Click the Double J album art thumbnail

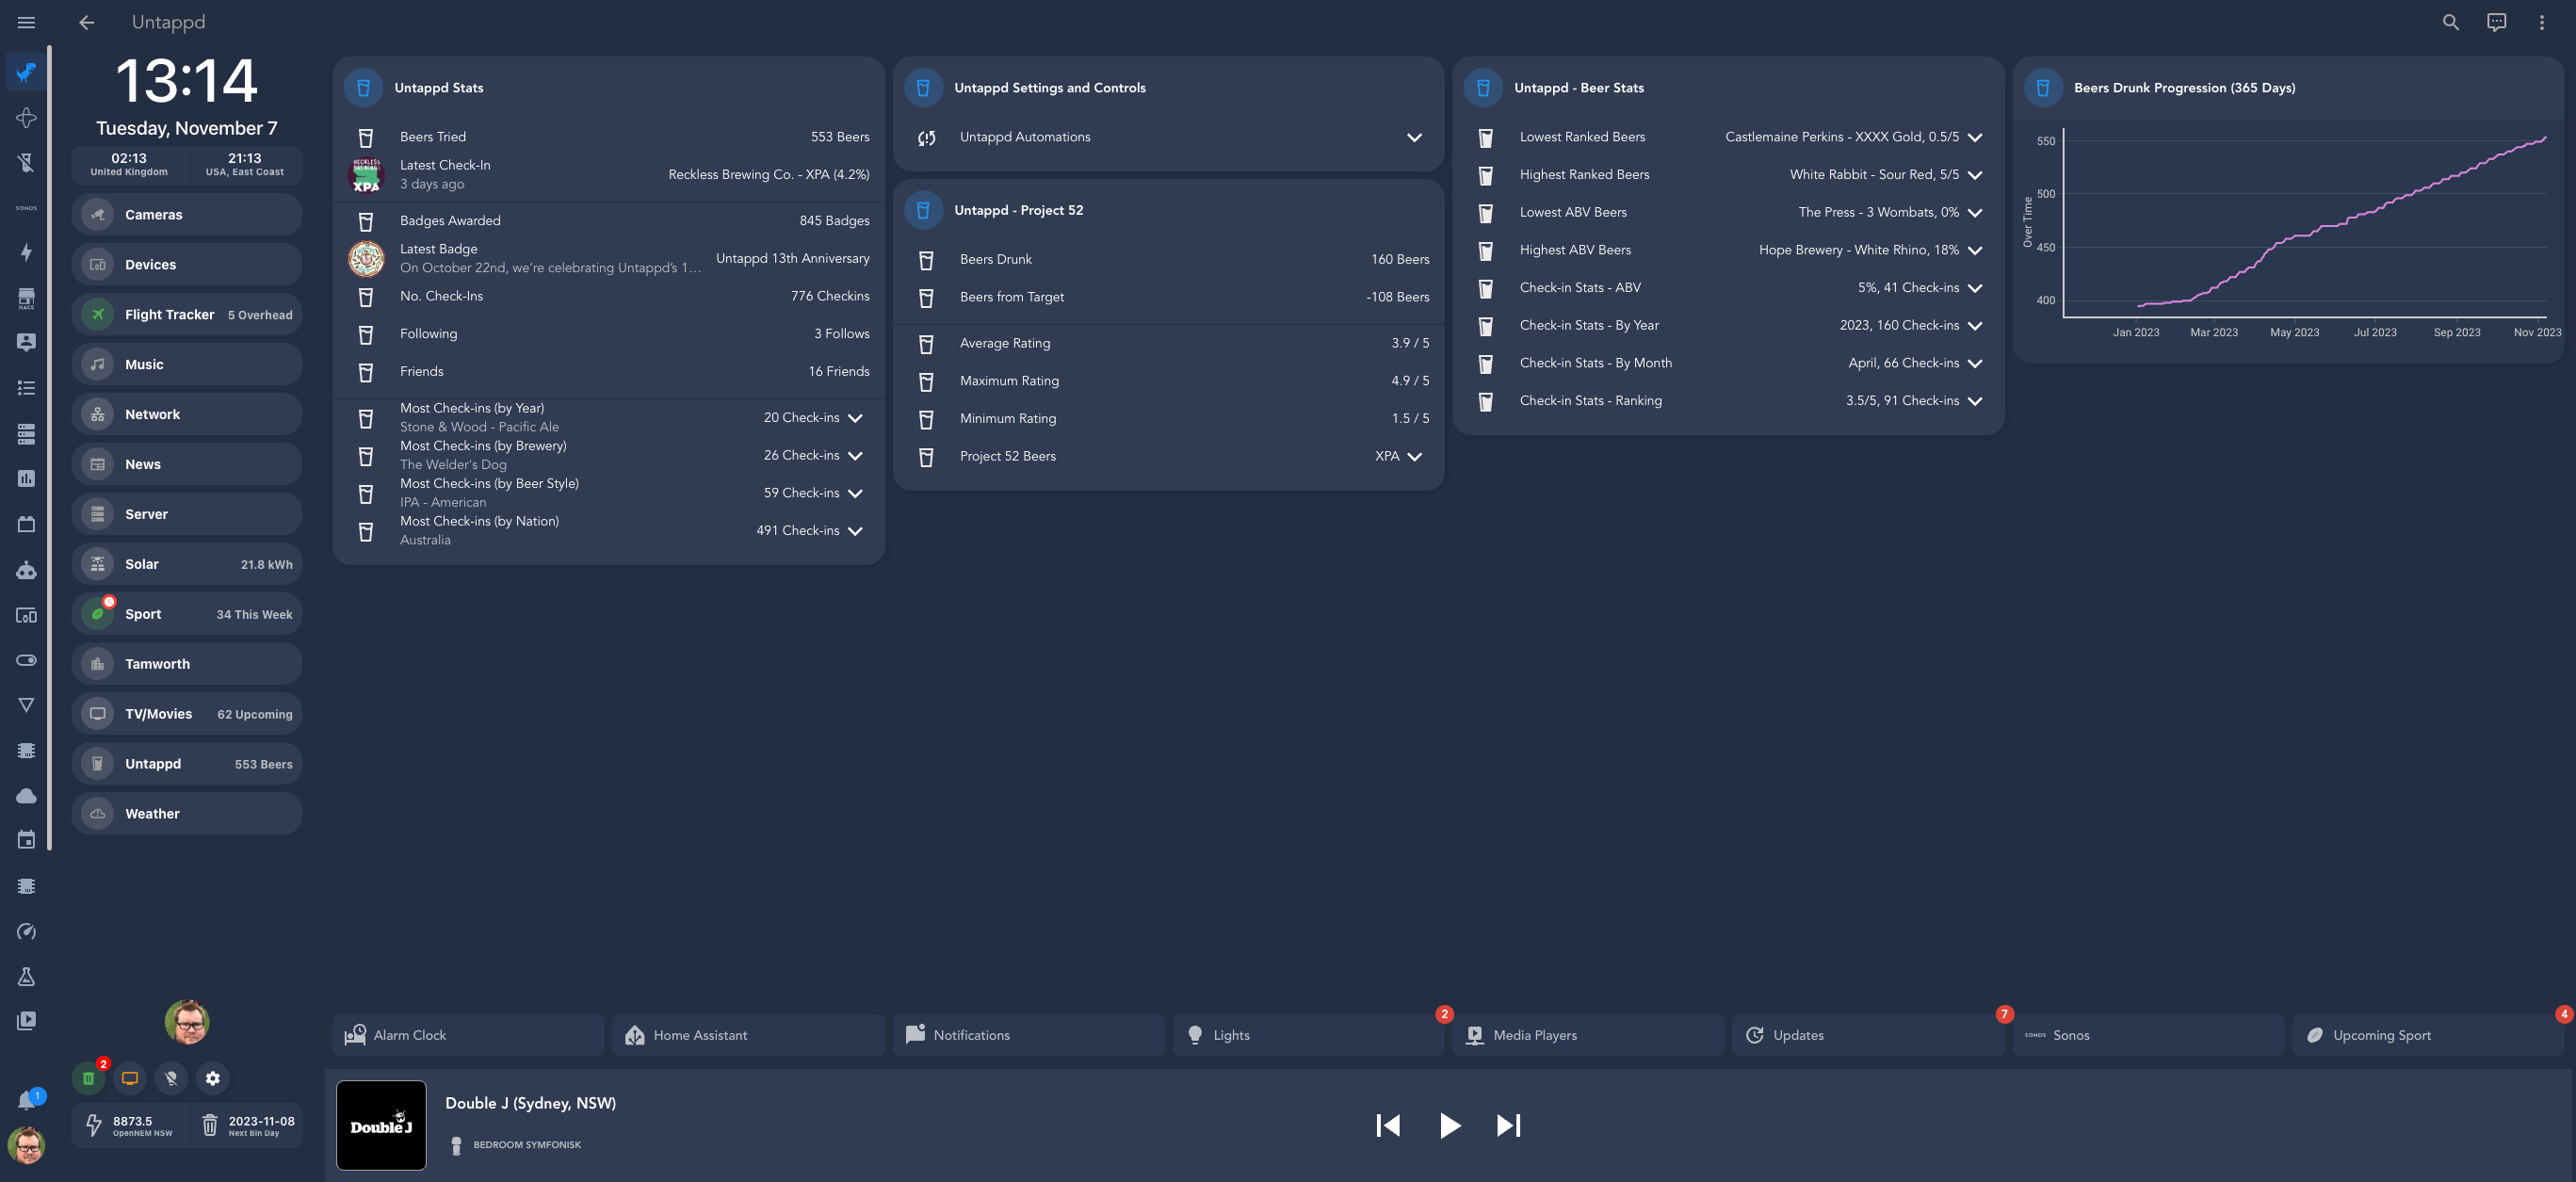click(x=381, y=1125)
